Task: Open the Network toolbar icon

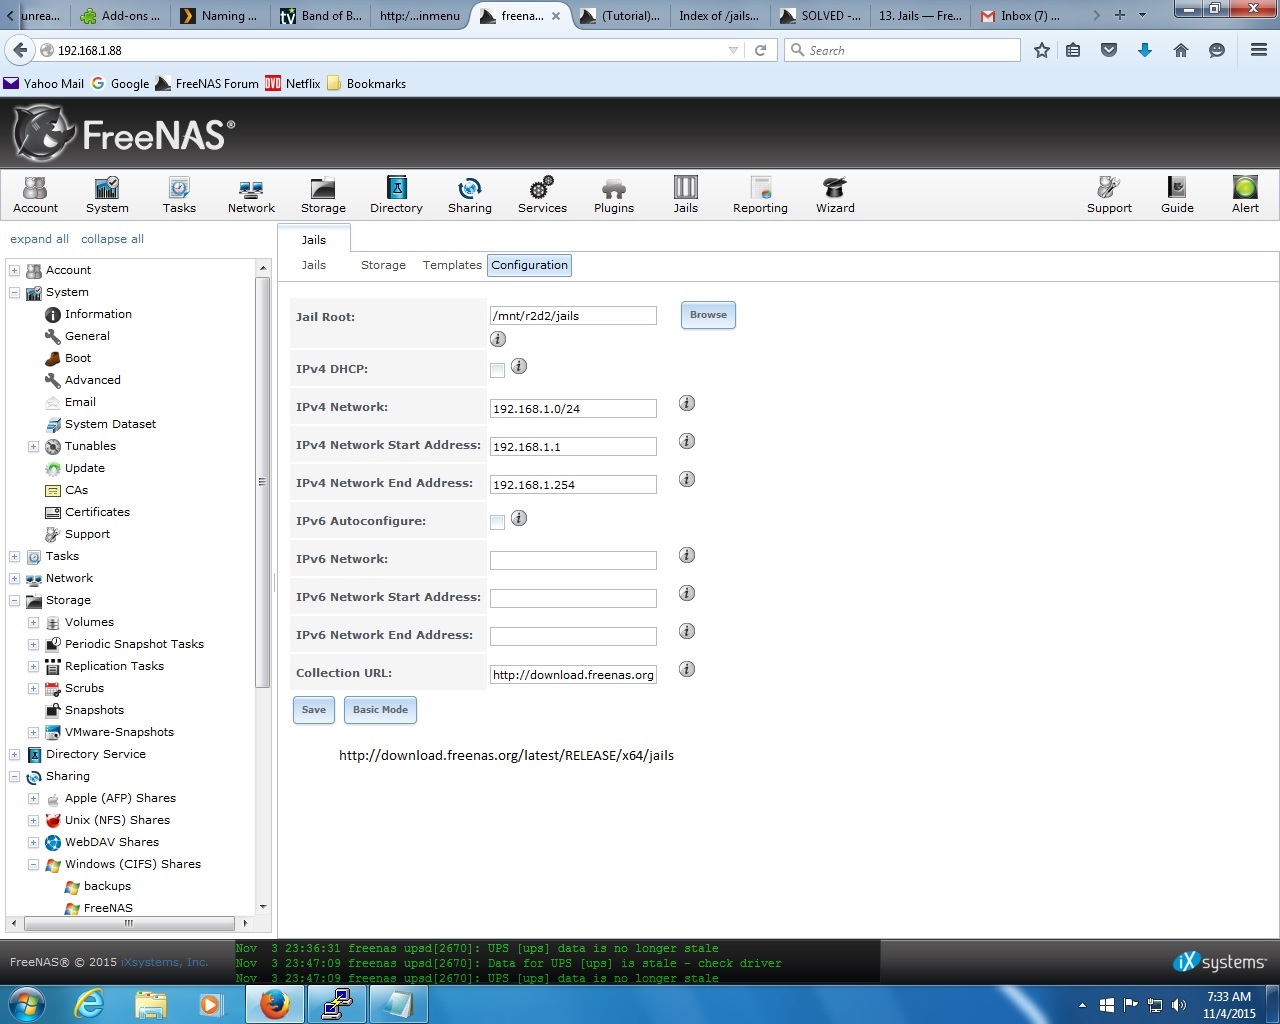Action: (x=251, y=195)
